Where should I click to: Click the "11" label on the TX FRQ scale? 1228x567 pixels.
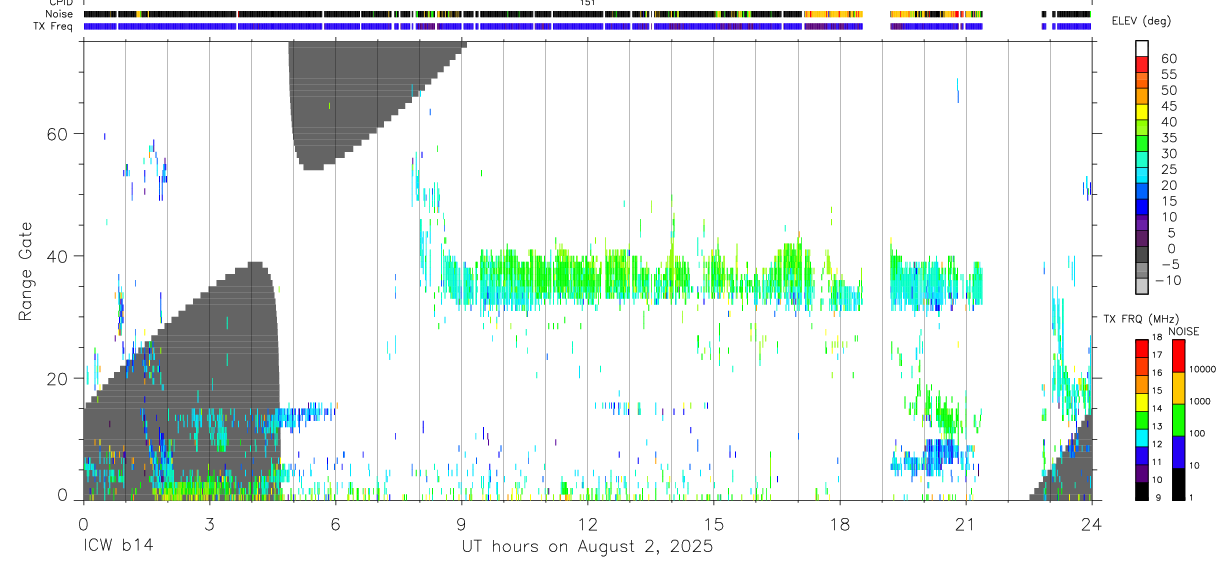tap(1158, 463)
